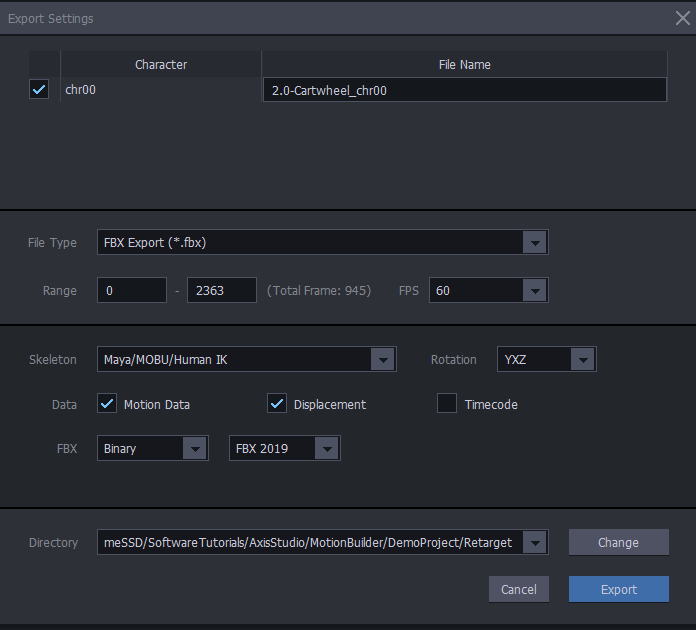Viewport: 696px width, 630px height.
Task: Open the File Type dropdown
Action: point(534,242)
